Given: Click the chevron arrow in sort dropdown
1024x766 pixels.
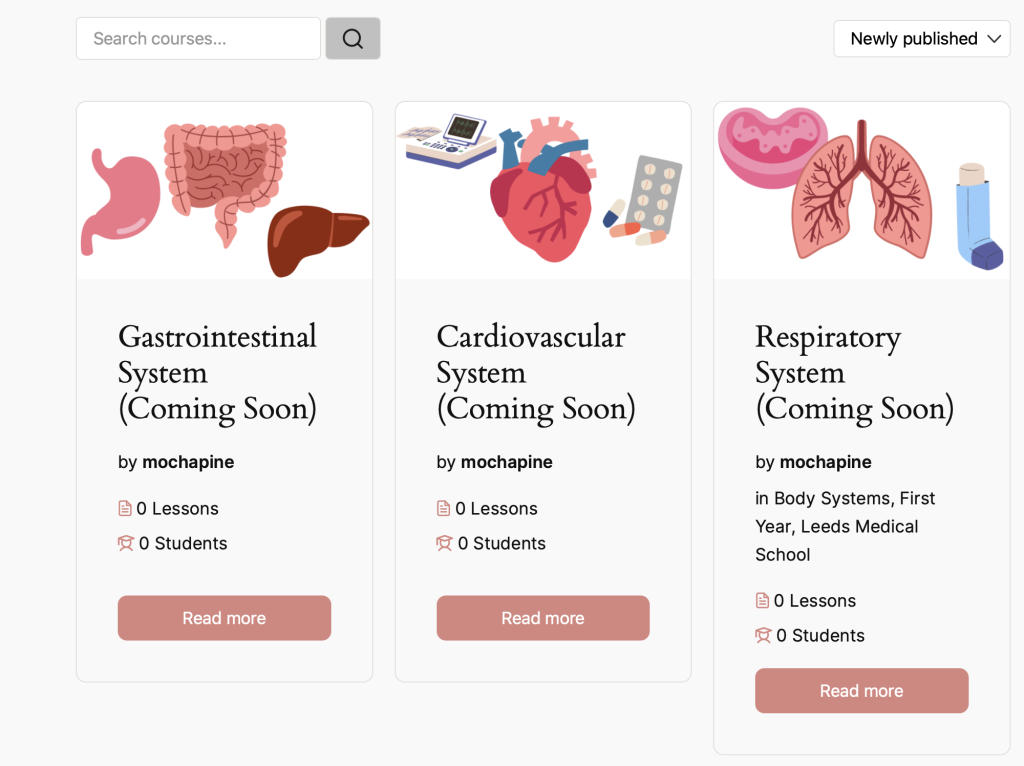Looking at the screenshot, I should tap(994, 39).
